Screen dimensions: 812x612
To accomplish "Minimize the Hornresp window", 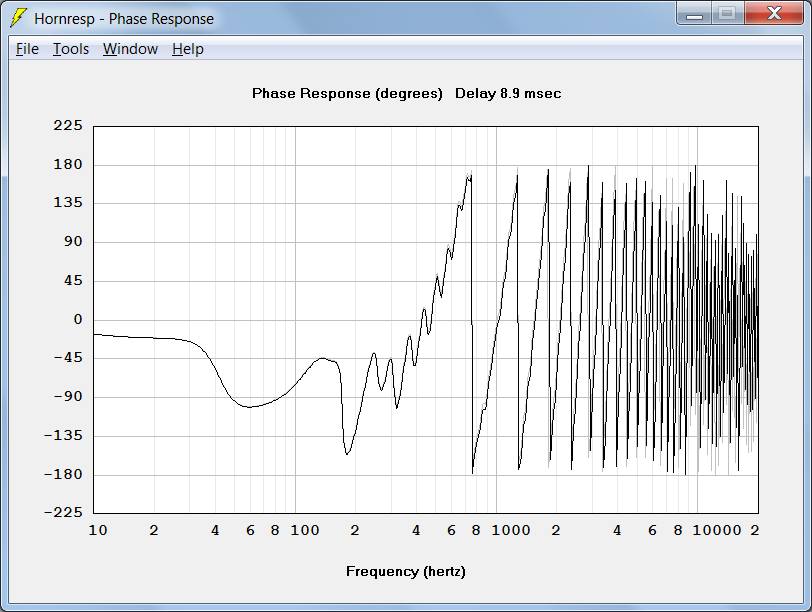I will click(694, 14).
